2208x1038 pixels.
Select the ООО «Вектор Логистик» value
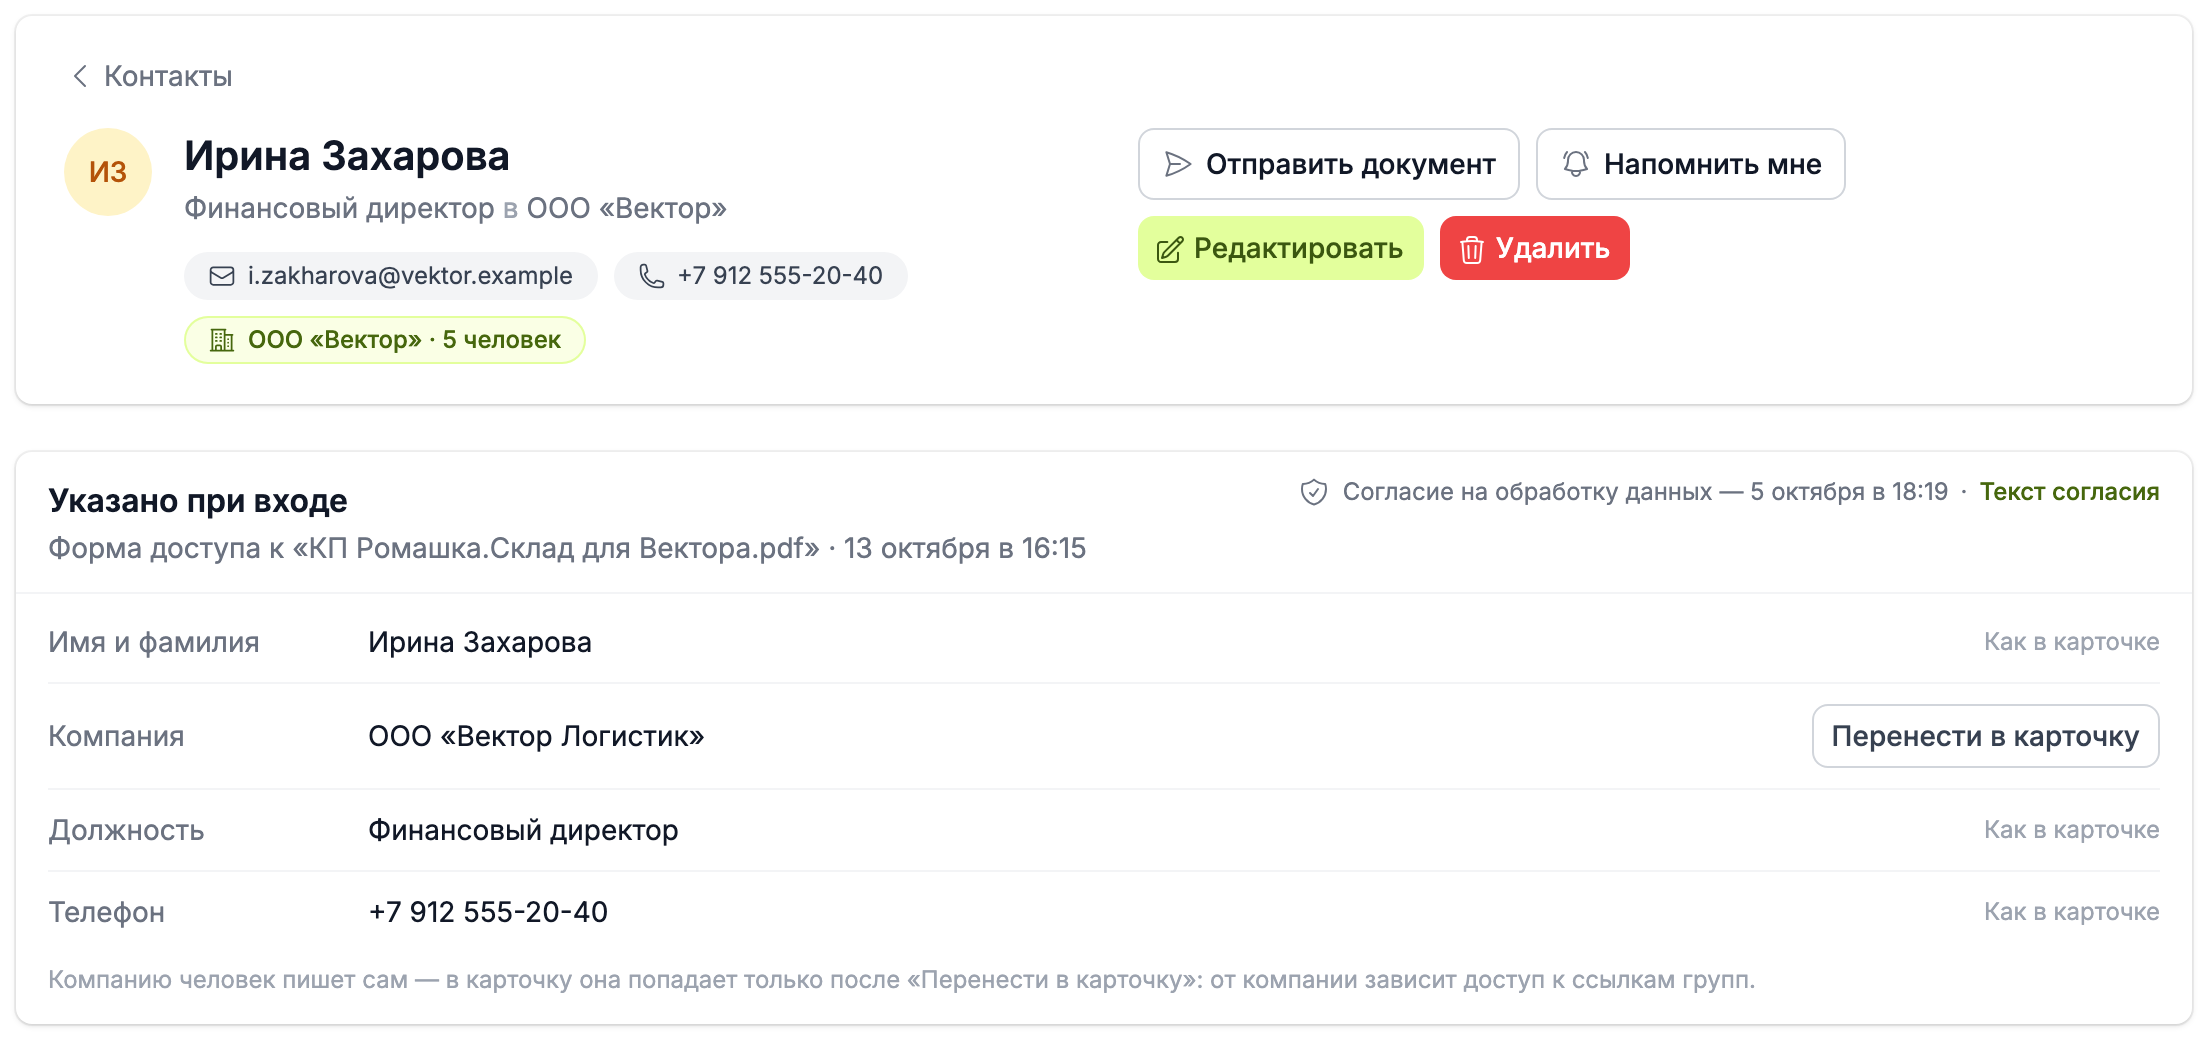536,736
